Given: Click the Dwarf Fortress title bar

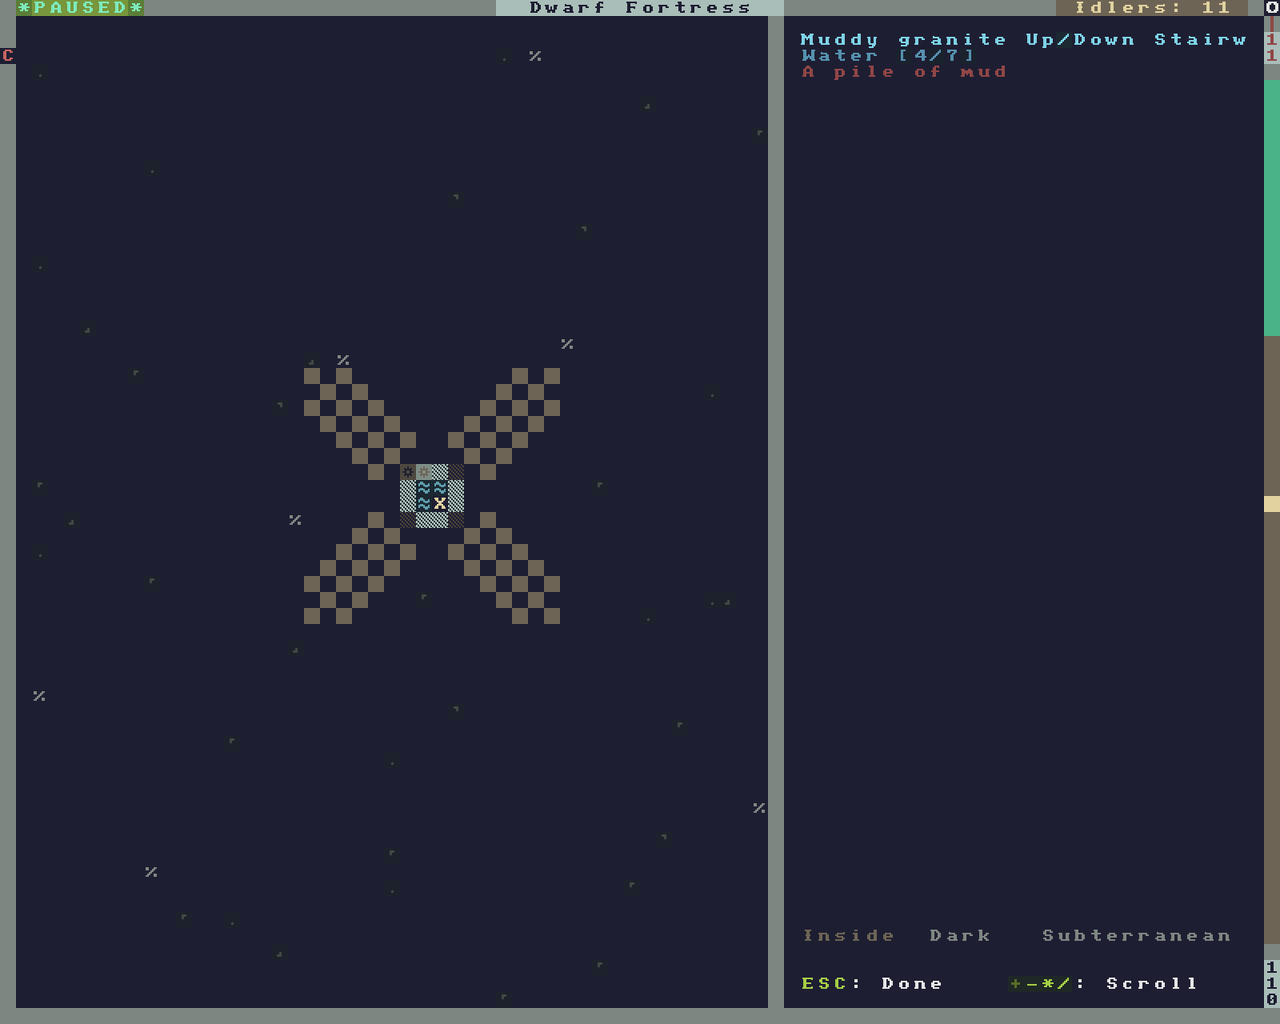Looking at the screenshot, I should coord(640,8).
